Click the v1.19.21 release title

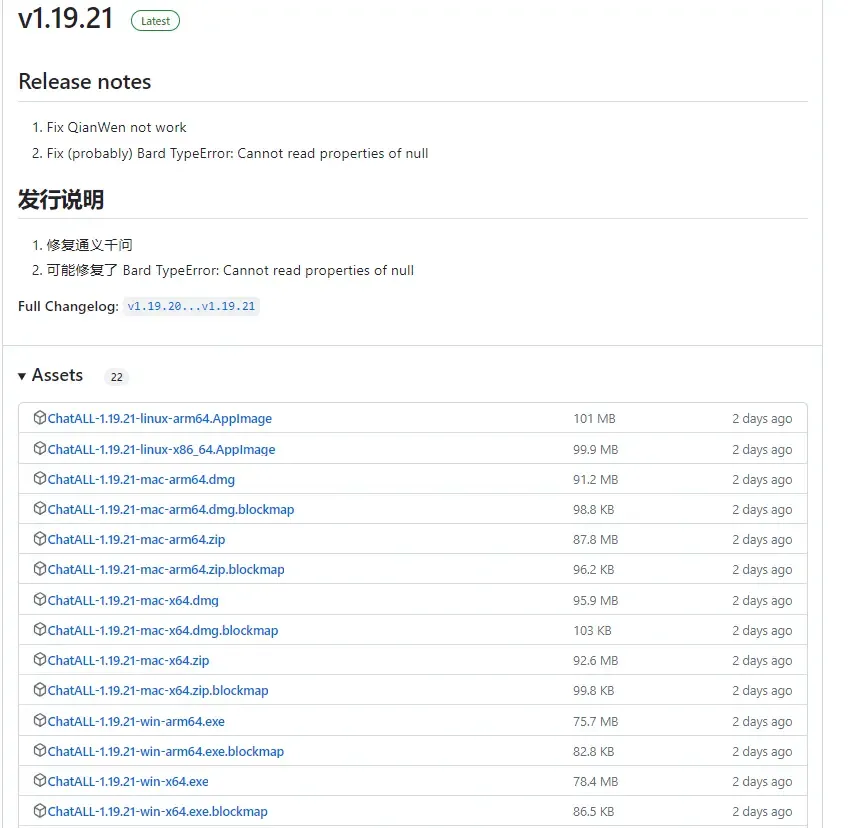tap(65, 18)
